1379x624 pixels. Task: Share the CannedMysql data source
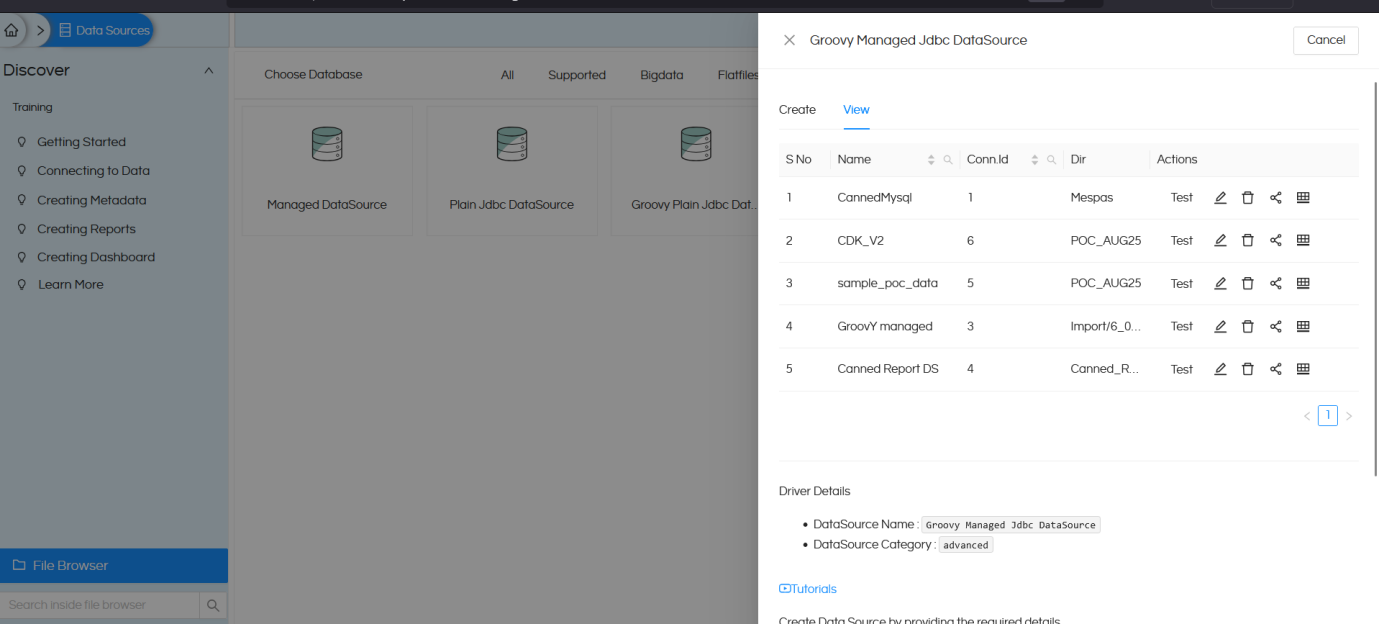pos(1275,198)
